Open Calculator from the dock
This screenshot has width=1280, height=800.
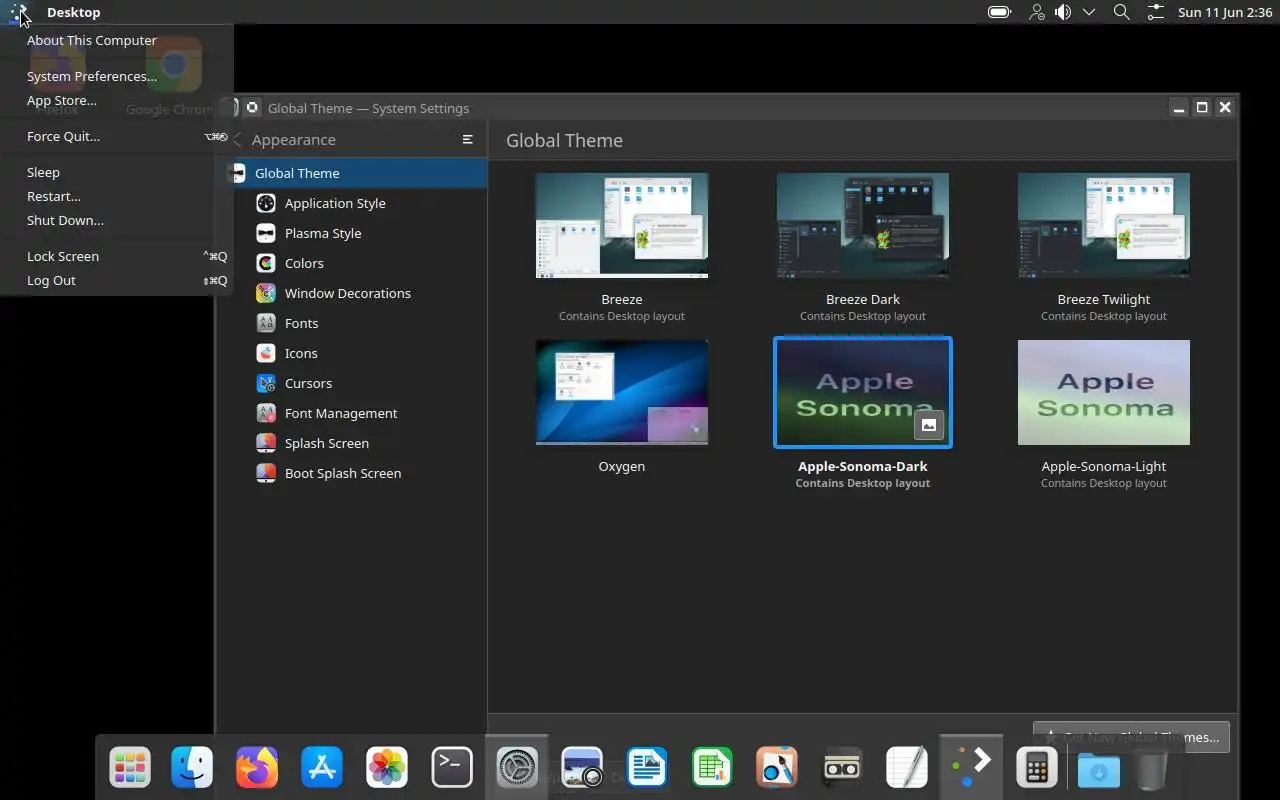(1036, 768)
